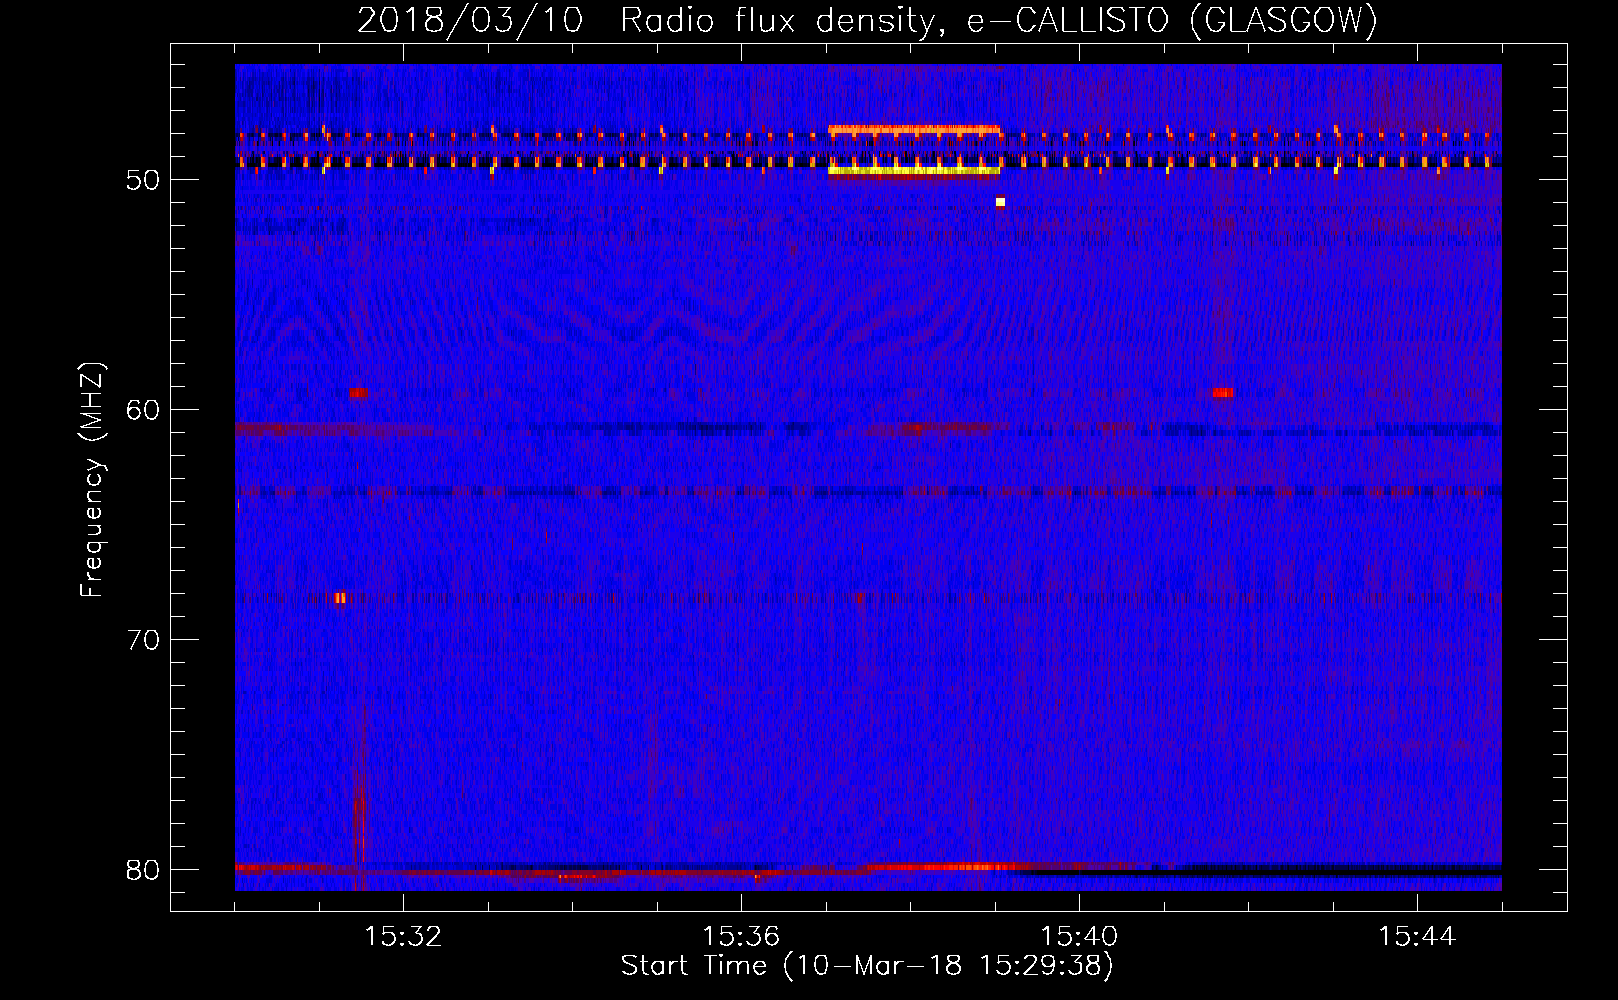Select the 15:36 time tick label
The height and width of the screenshot is (1000, 1618).
click(741, 937)
